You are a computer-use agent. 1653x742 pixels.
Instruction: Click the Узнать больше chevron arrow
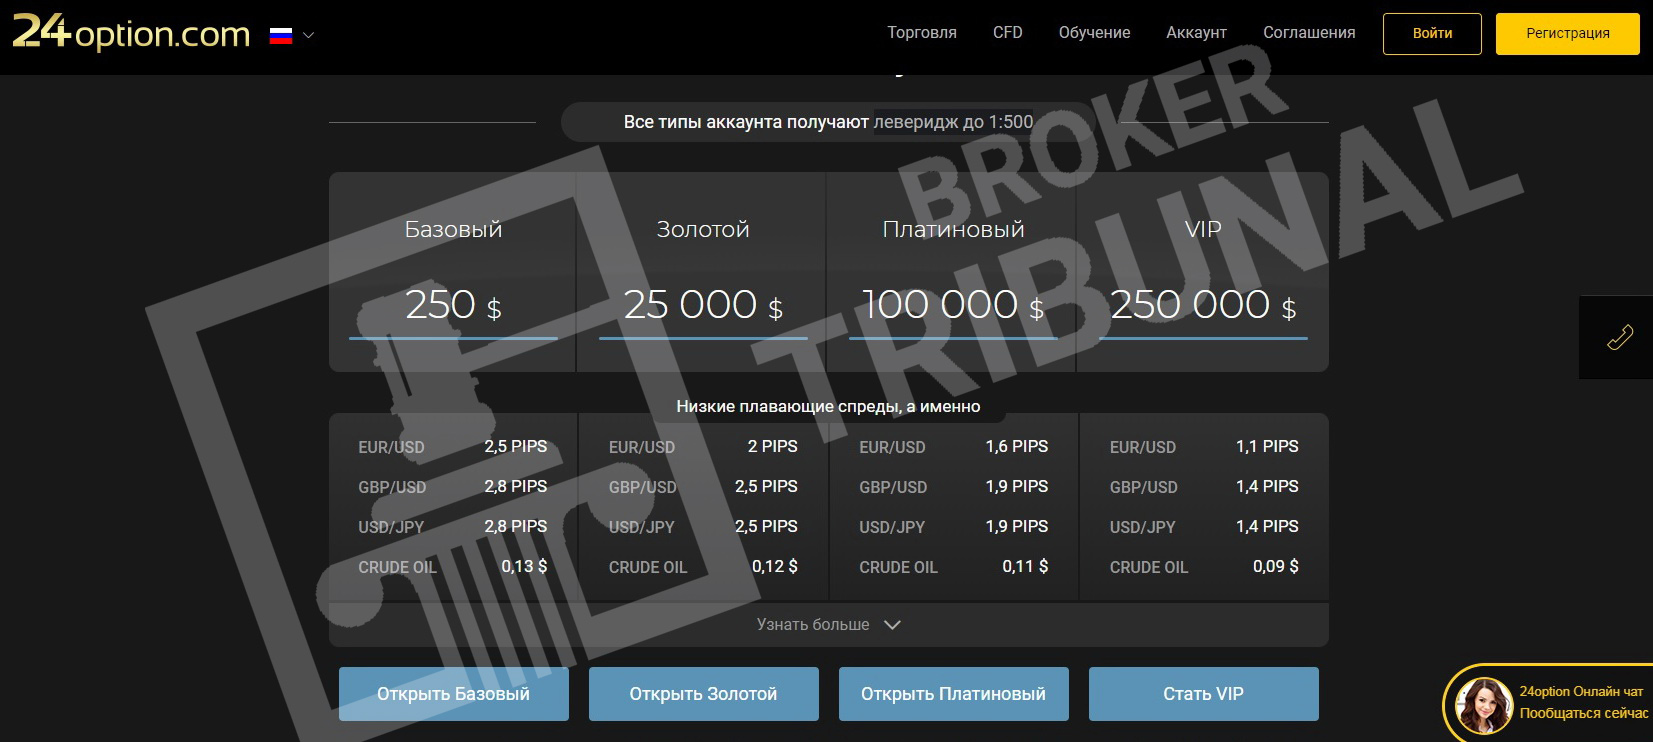coord(892,625)
